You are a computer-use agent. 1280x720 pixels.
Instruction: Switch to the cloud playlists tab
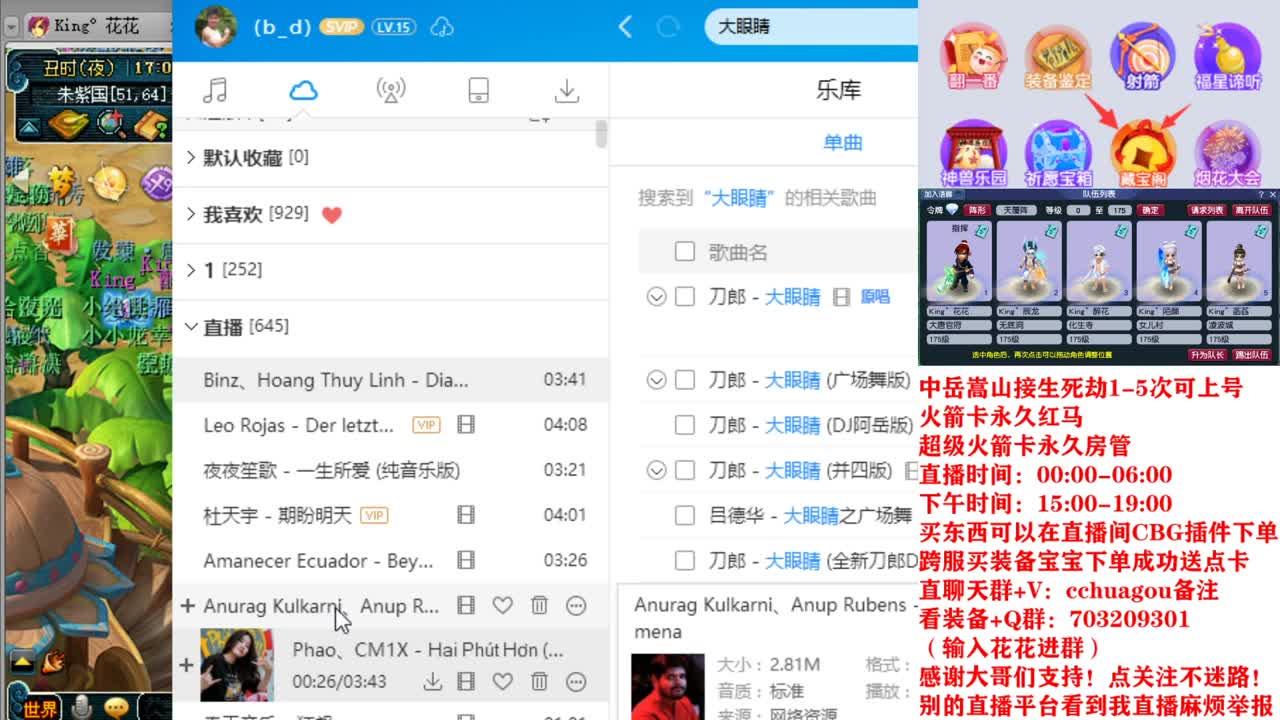point(303,90)
